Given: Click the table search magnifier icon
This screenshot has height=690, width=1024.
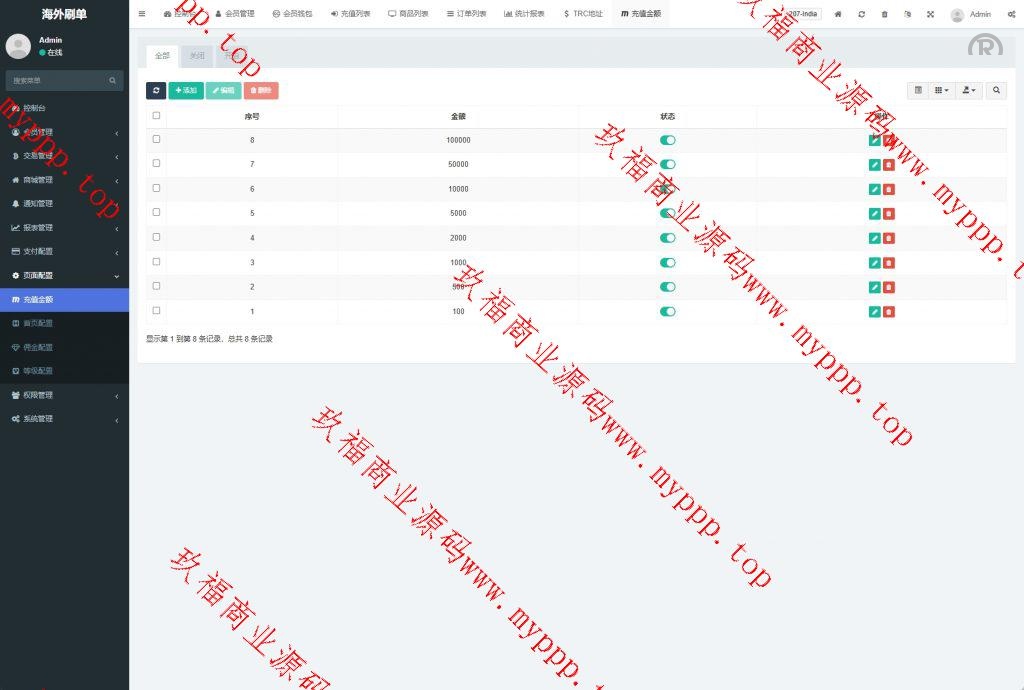Looking at the screenshot, I should pyautogui.click(x=996, y=90).
